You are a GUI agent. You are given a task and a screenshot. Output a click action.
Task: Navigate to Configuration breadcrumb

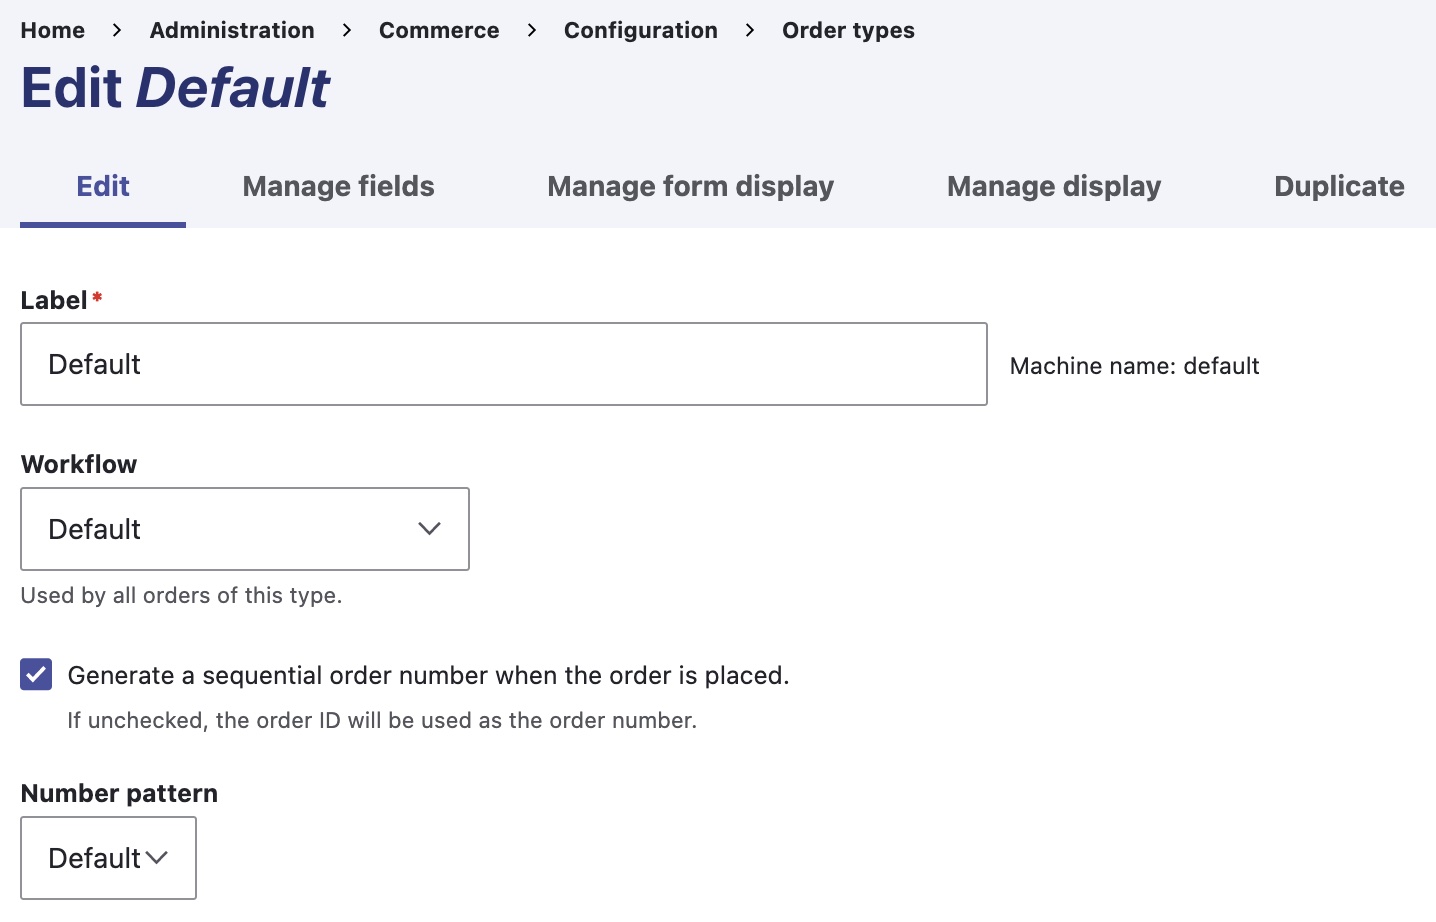640,30
